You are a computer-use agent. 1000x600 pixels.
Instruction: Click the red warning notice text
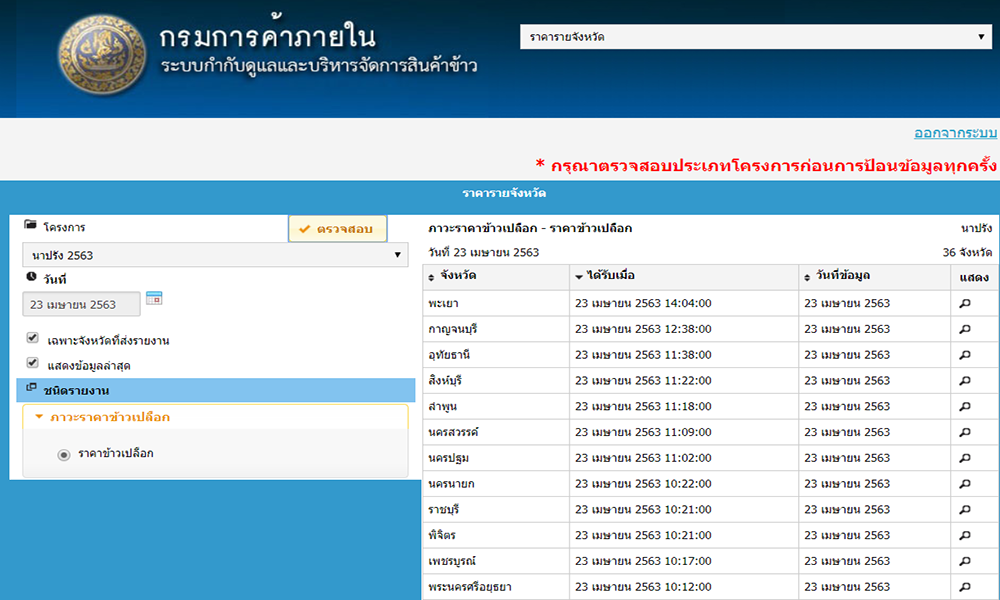765,165
